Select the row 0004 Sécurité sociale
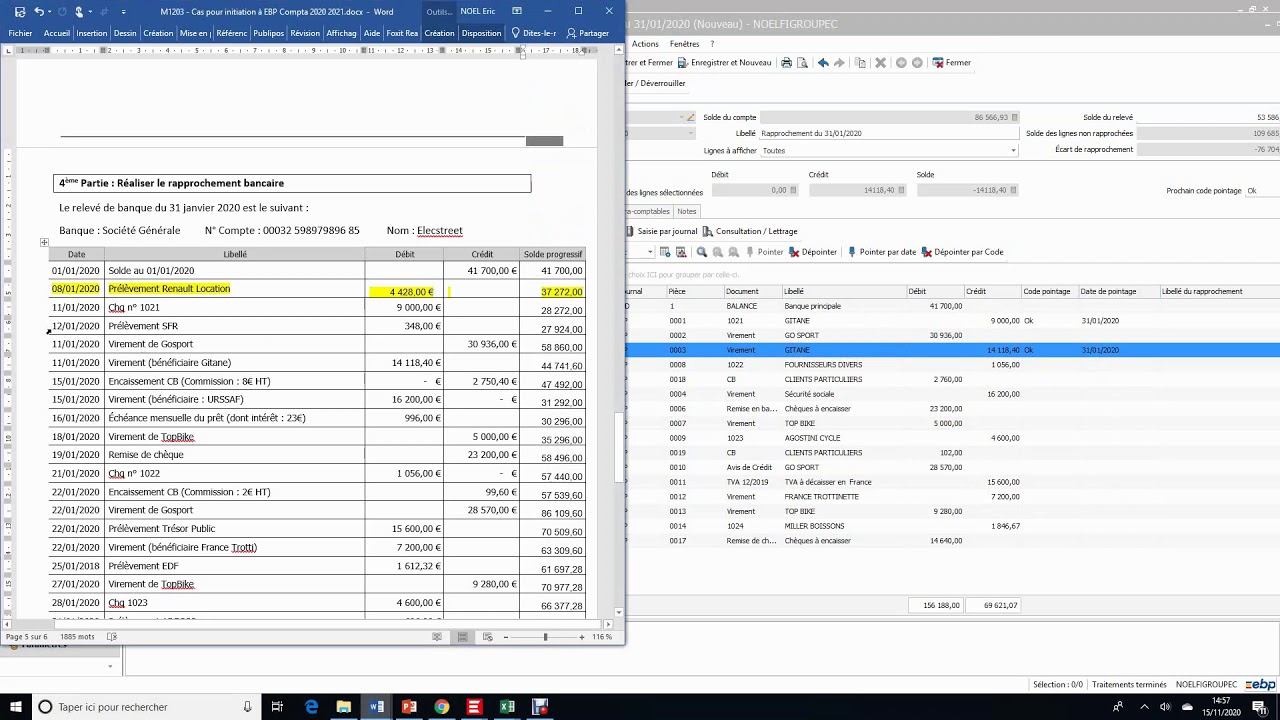The height and width of the screenshot is (720, 1280). coord(953,394)
